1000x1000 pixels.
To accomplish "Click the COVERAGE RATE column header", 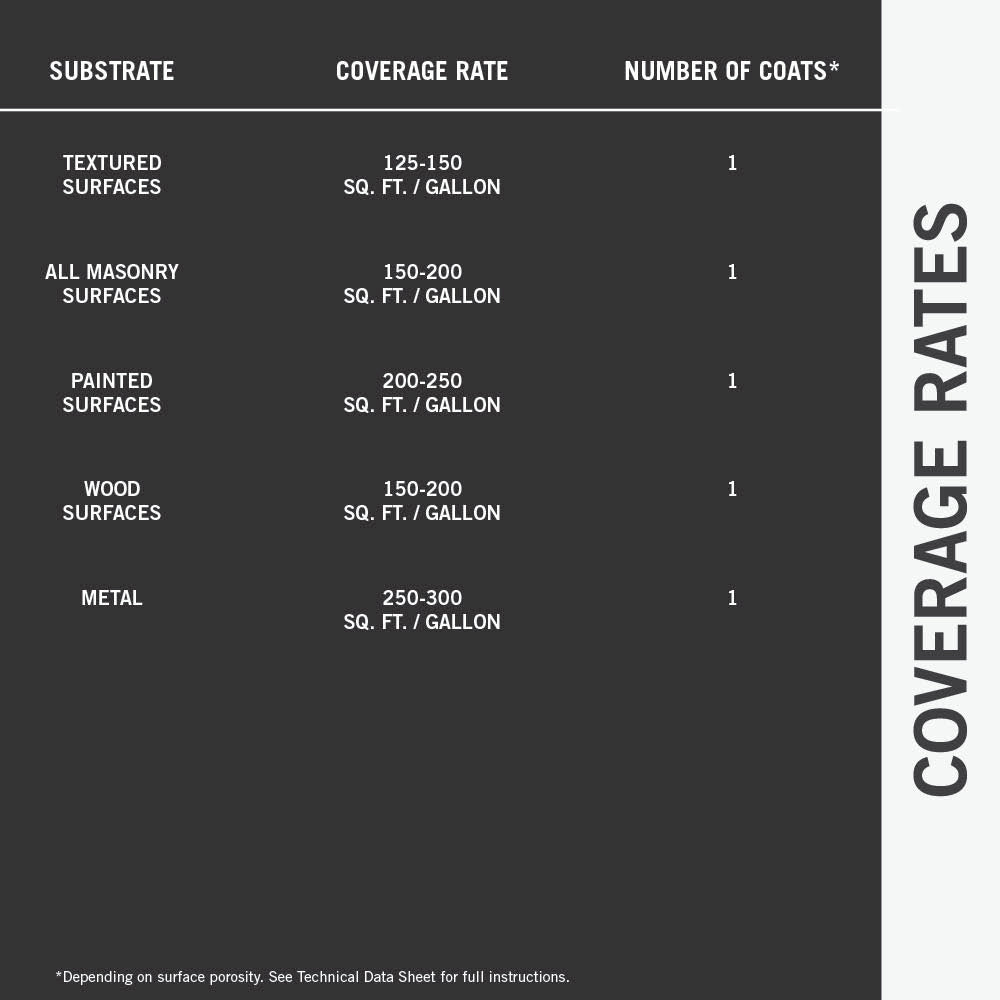I will click(x=422, y=71).
